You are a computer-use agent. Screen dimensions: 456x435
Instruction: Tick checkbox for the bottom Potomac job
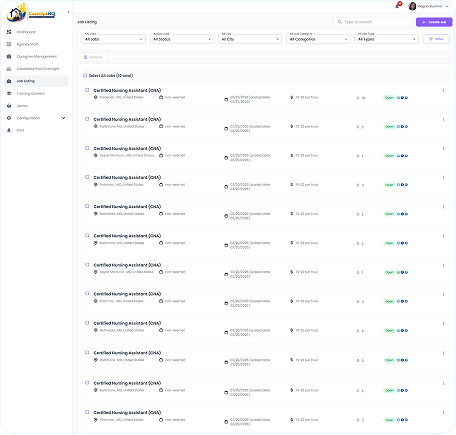[87, 412]
